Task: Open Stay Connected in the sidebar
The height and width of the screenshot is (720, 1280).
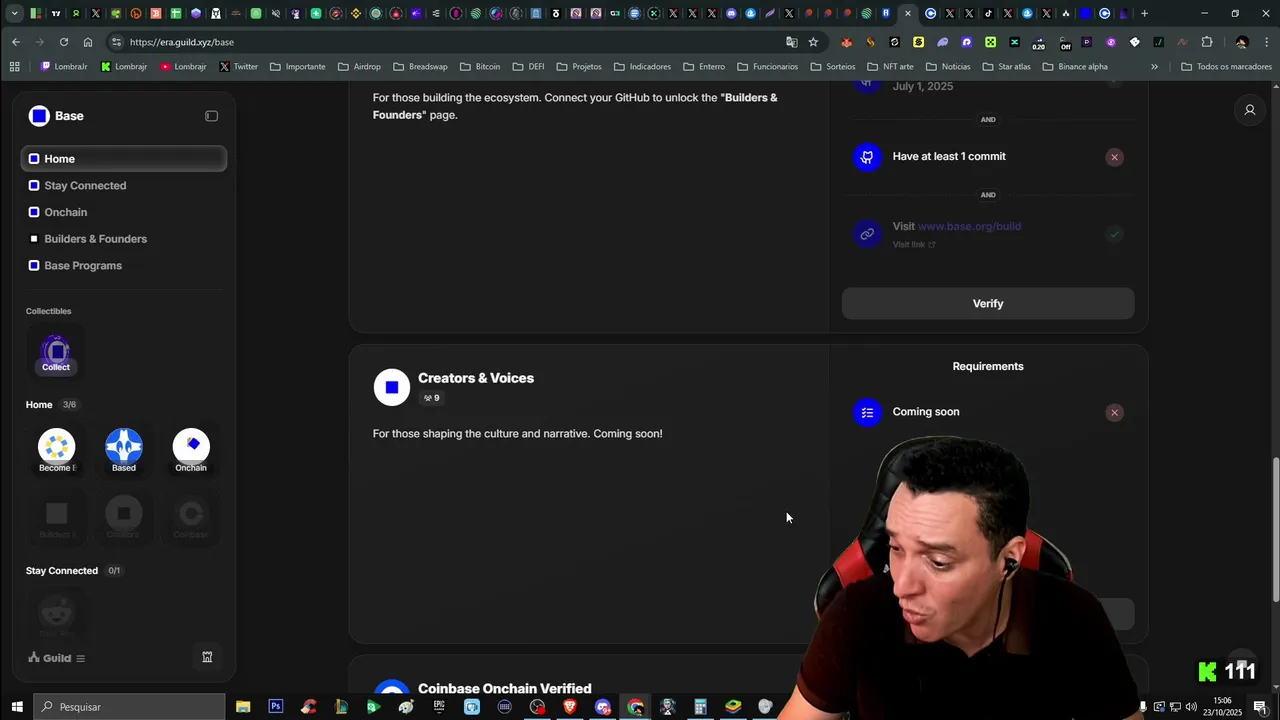Action: pos(85,185)
